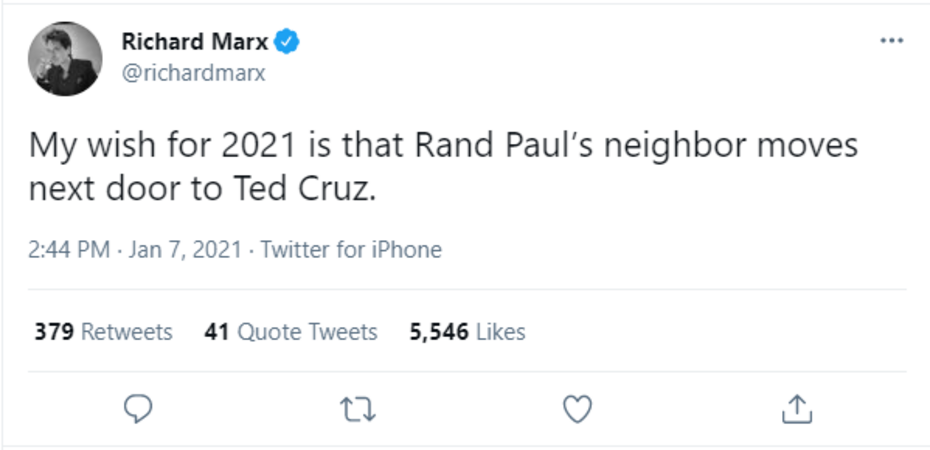930x450 pixels.
Task: Click the reply speech bubble icon
Action: coord(138,407)
